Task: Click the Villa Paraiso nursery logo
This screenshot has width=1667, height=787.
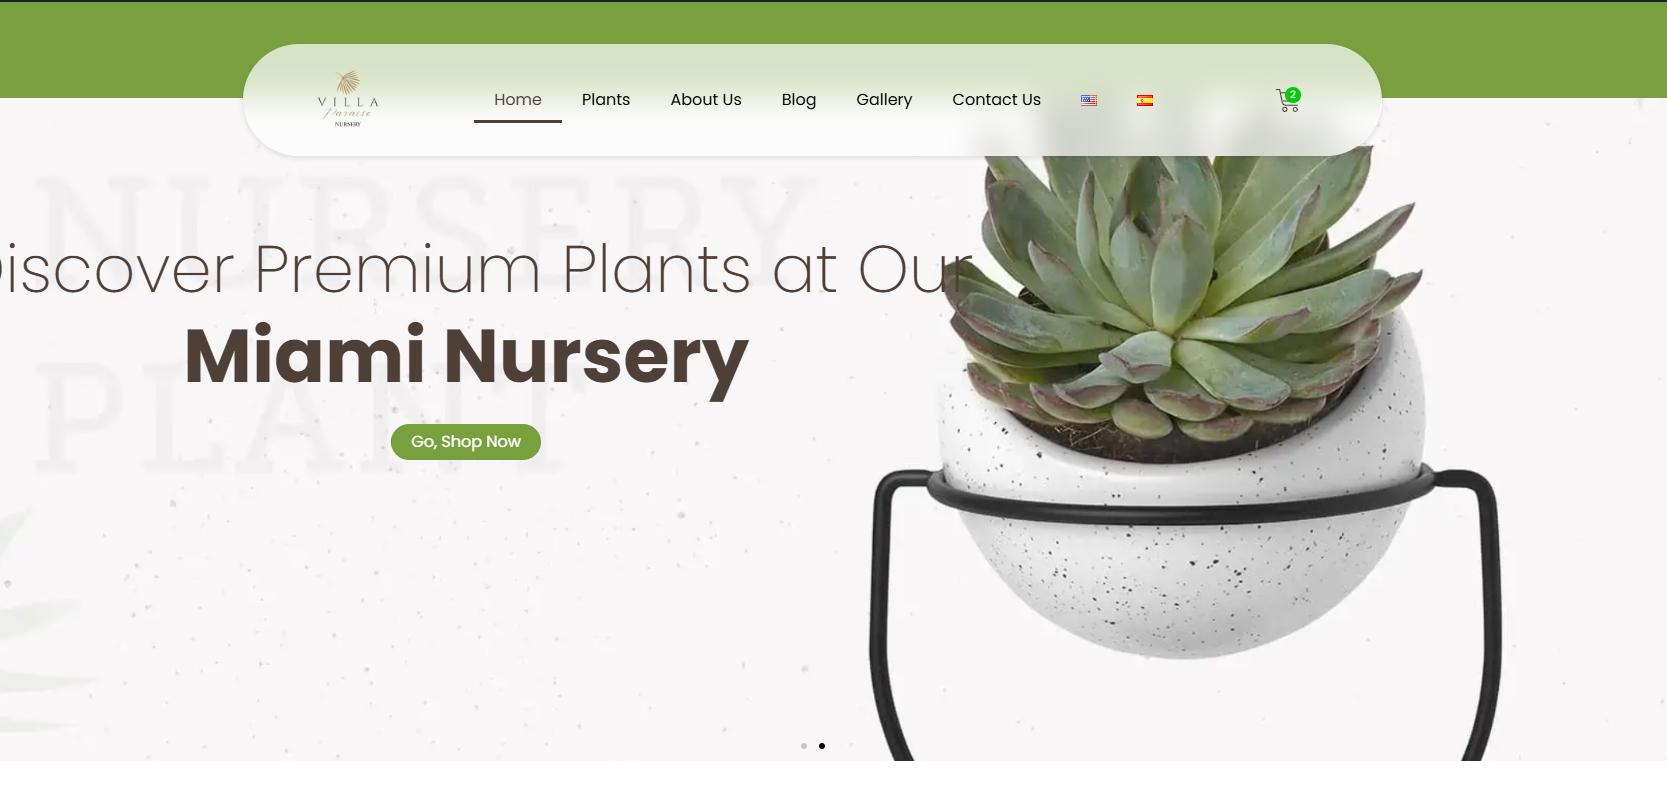Action: [x=348, y=99]
